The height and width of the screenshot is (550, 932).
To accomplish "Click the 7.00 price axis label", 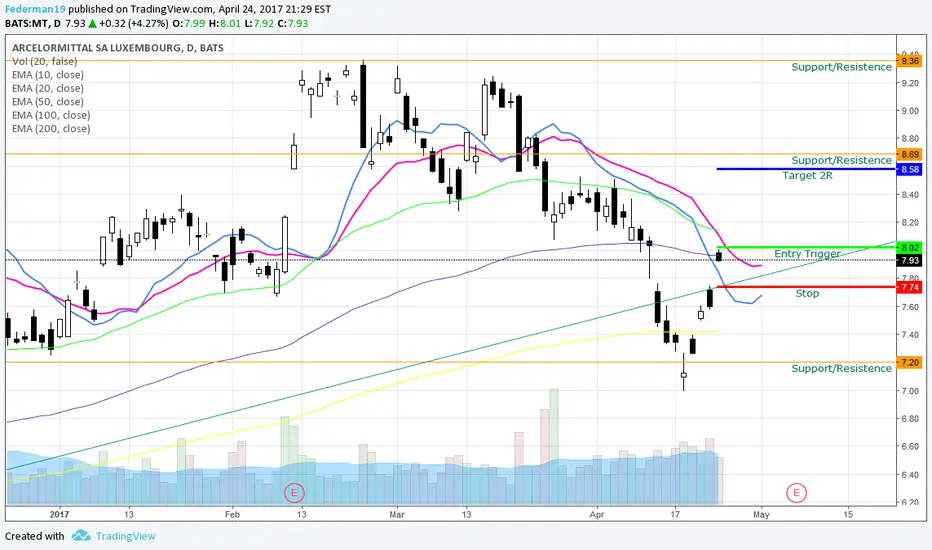I will click(910, 391).
